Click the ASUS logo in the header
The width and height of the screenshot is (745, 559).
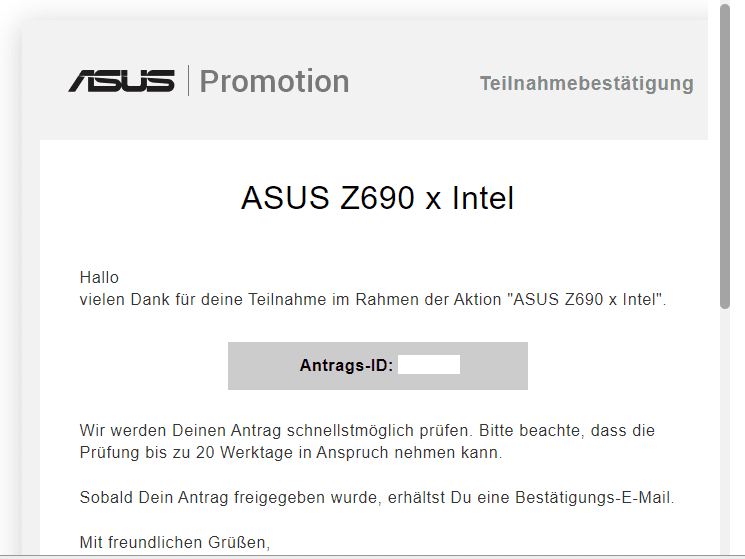point(121,81)
